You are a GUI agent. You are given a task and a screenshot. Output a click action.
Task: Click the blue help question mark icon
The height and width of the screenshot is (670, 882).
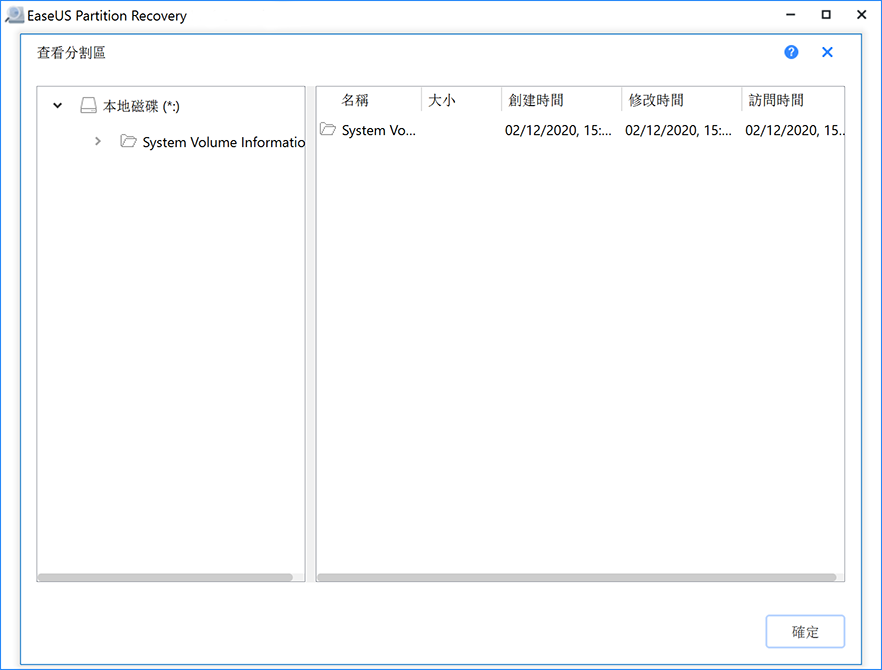pyautogui.click(x=791, y=52)
